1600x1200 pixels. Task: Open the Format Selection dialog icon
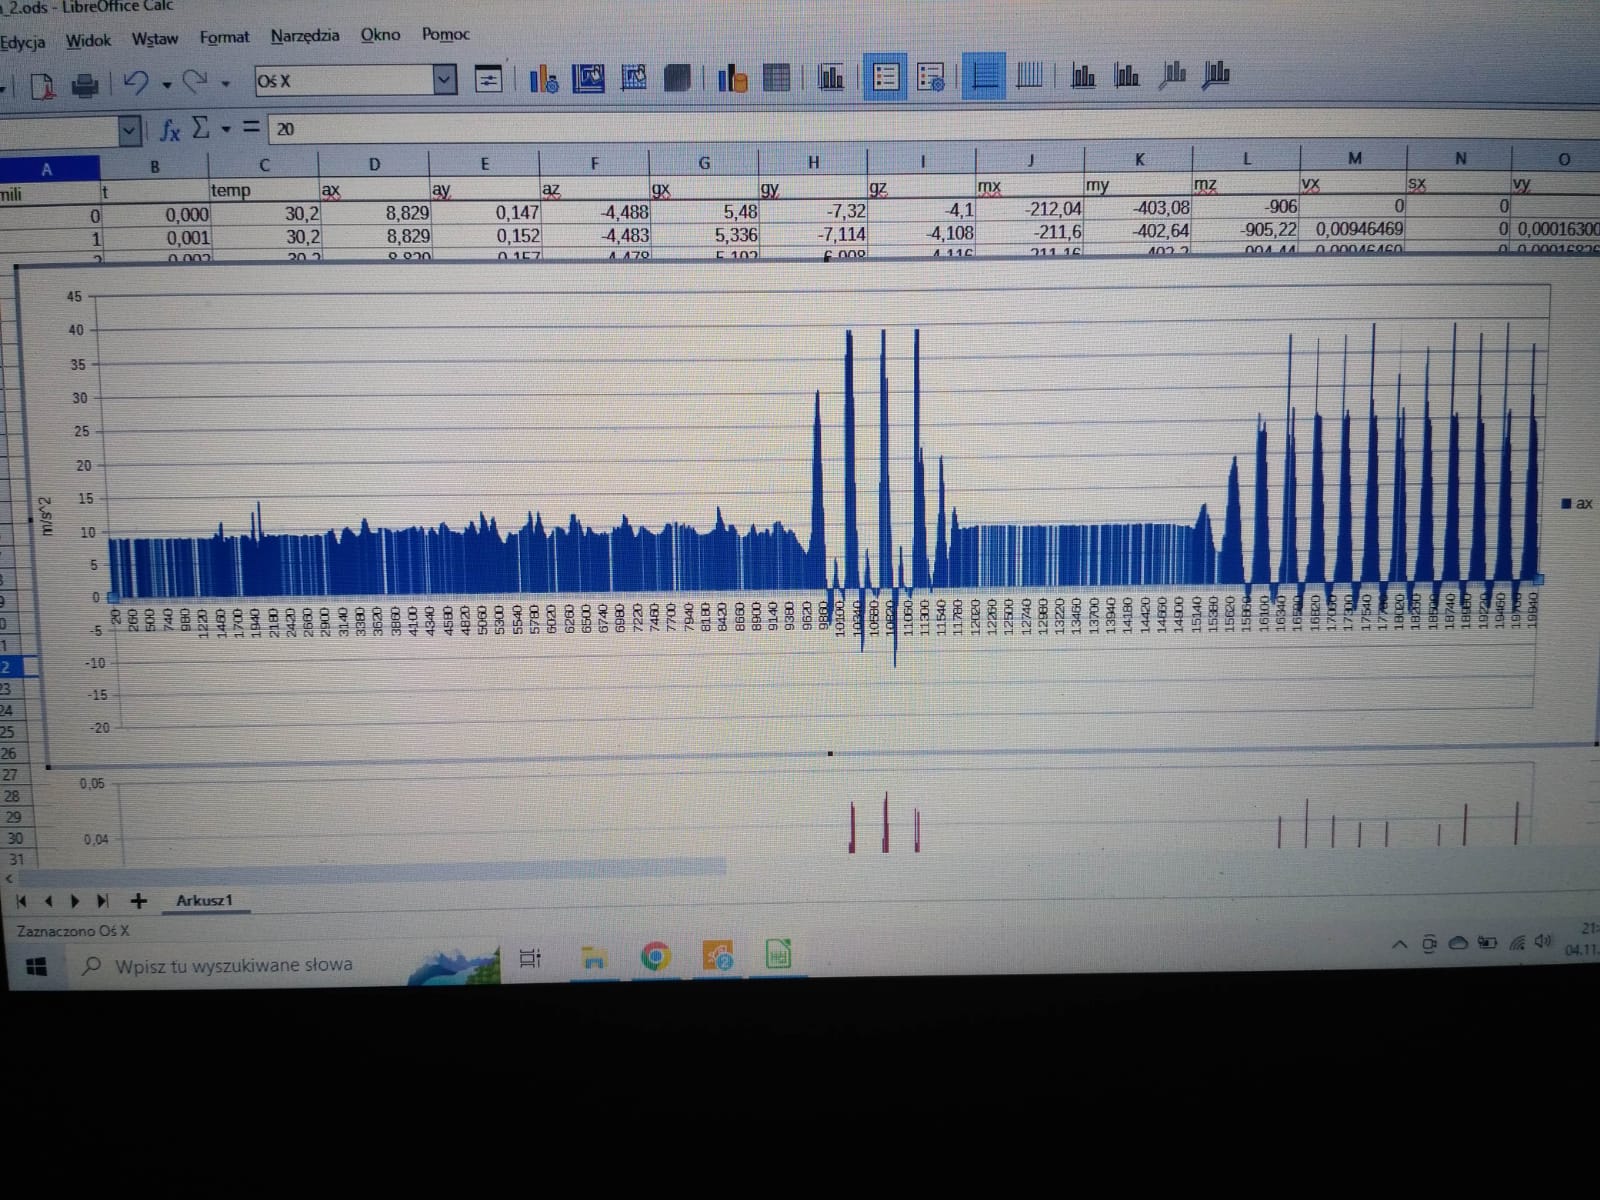[x=488, y=79]
